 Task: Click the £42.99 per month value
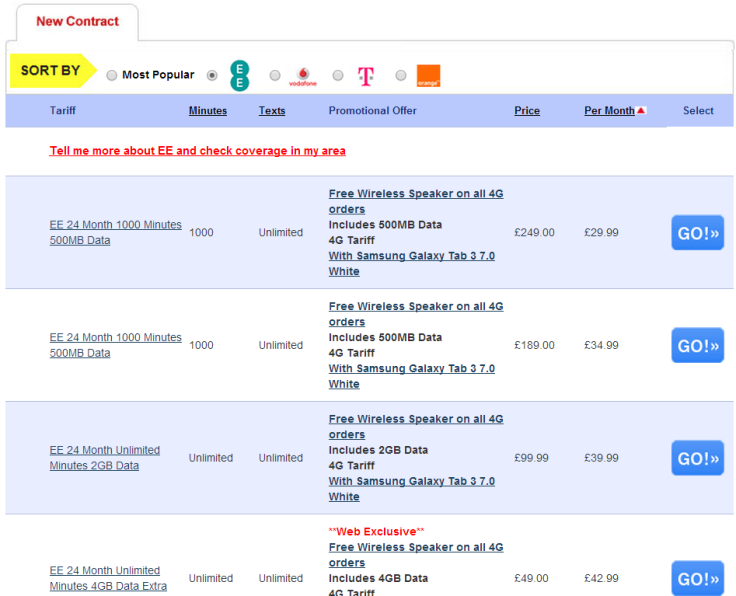[x=601, y=578]
